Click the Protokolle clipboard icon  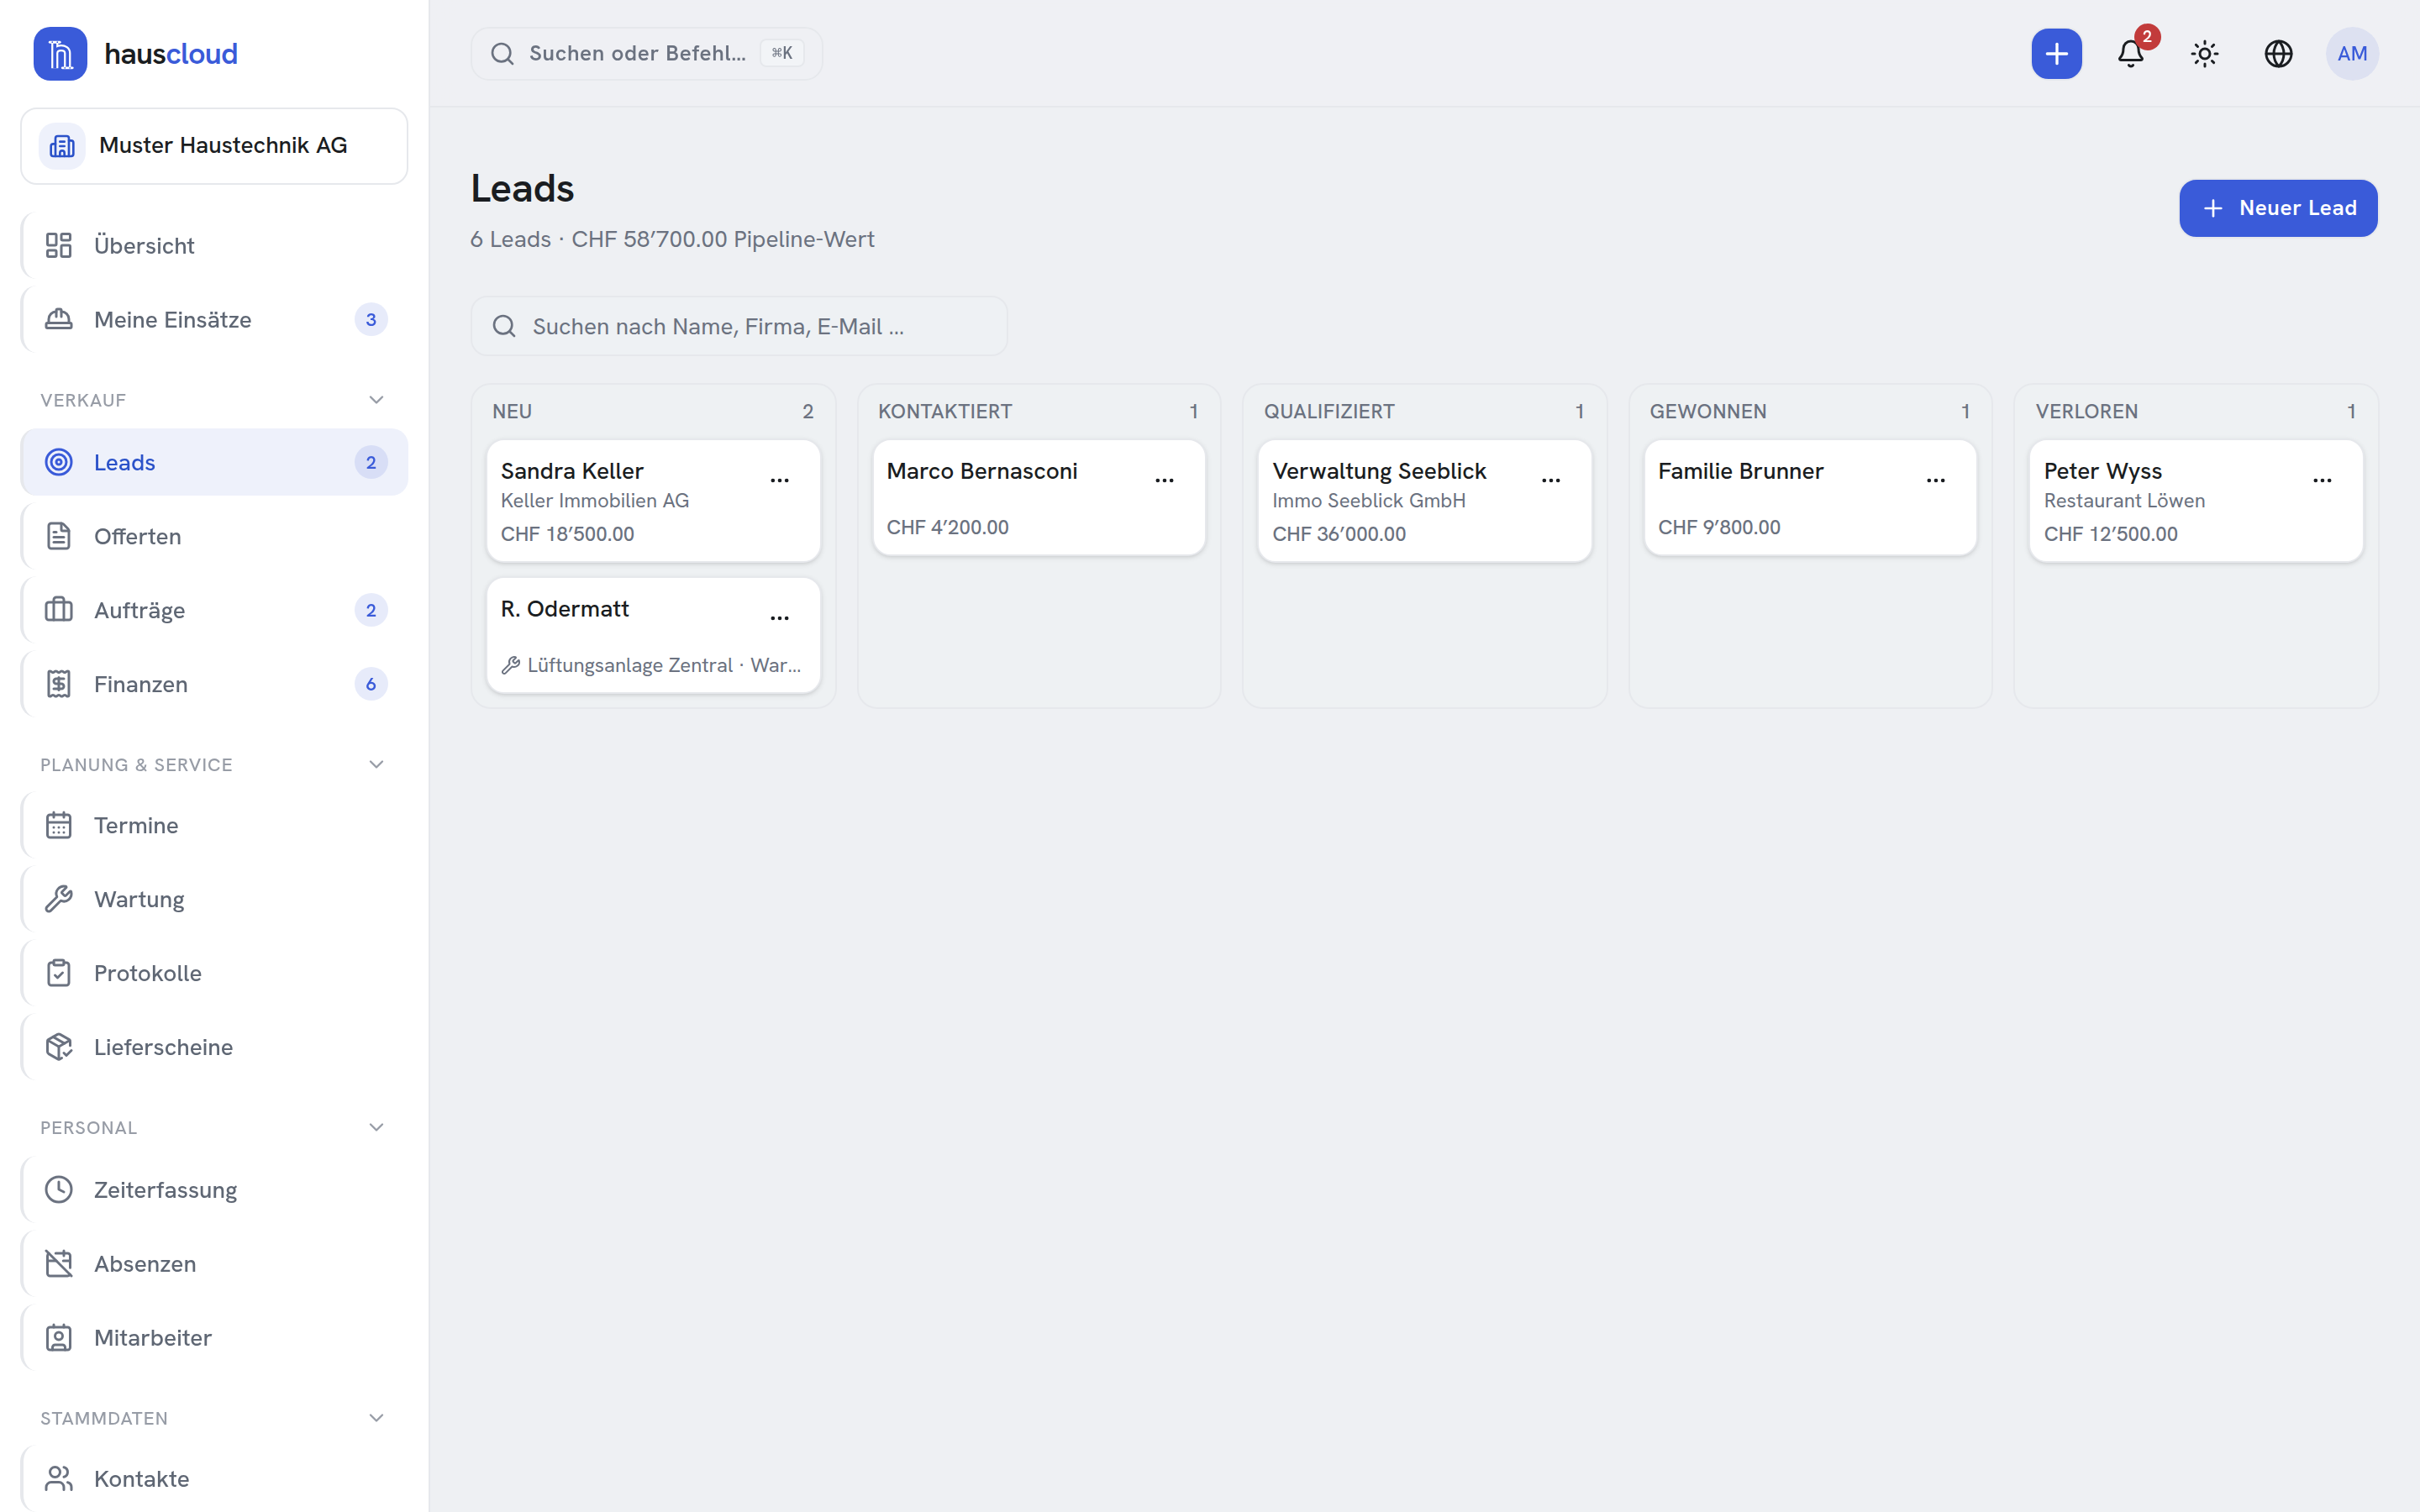(59, 973)
